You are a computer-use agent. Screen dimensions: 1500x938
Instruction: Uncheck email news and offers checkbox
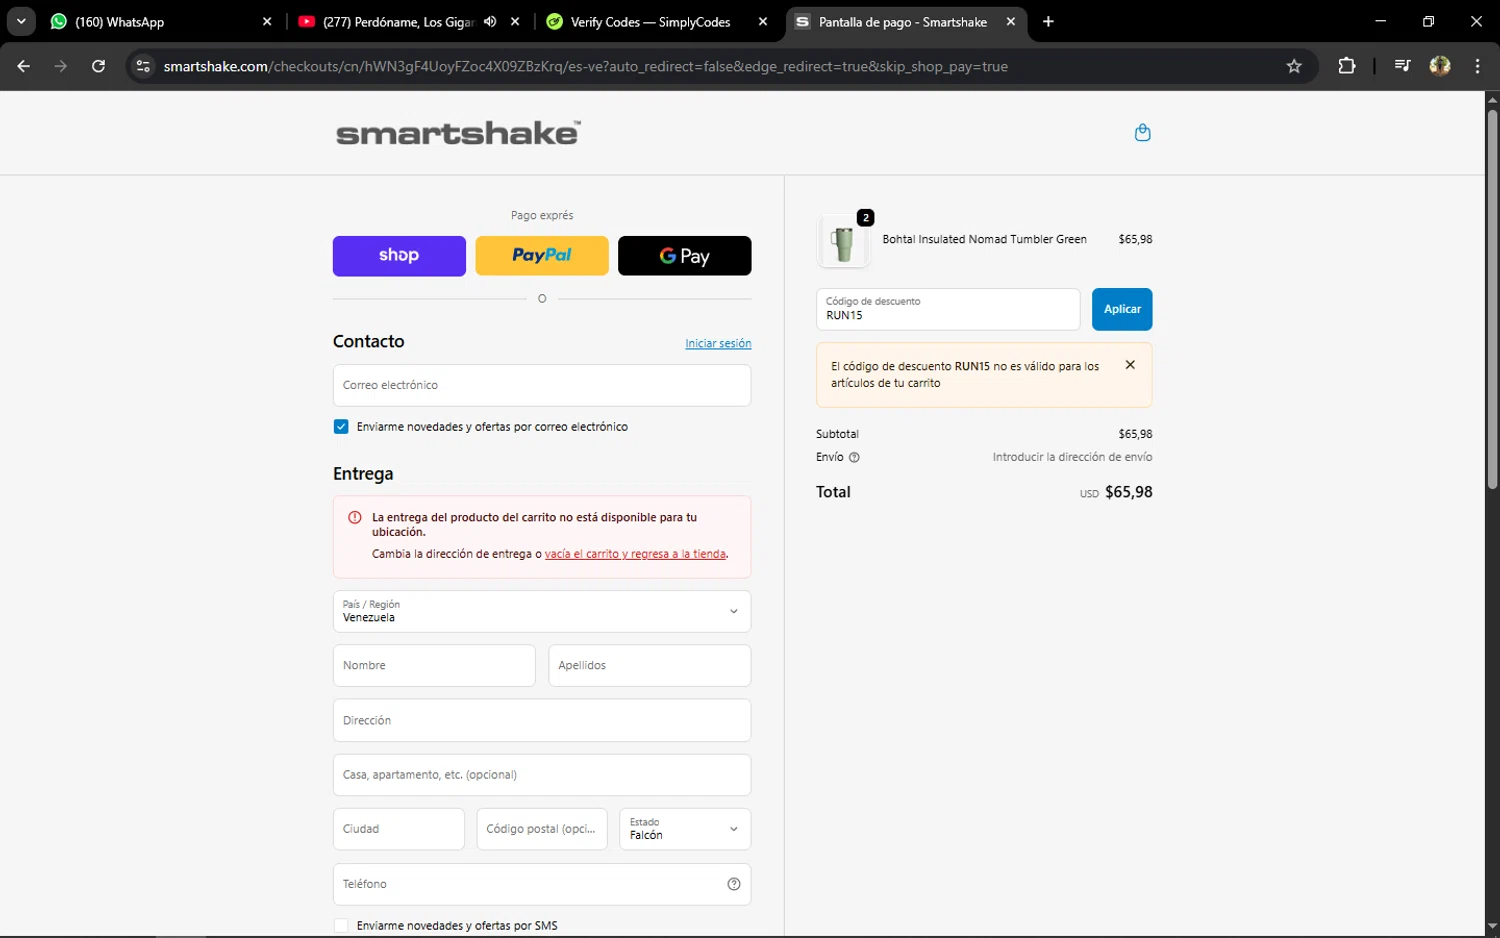point(341,426)
